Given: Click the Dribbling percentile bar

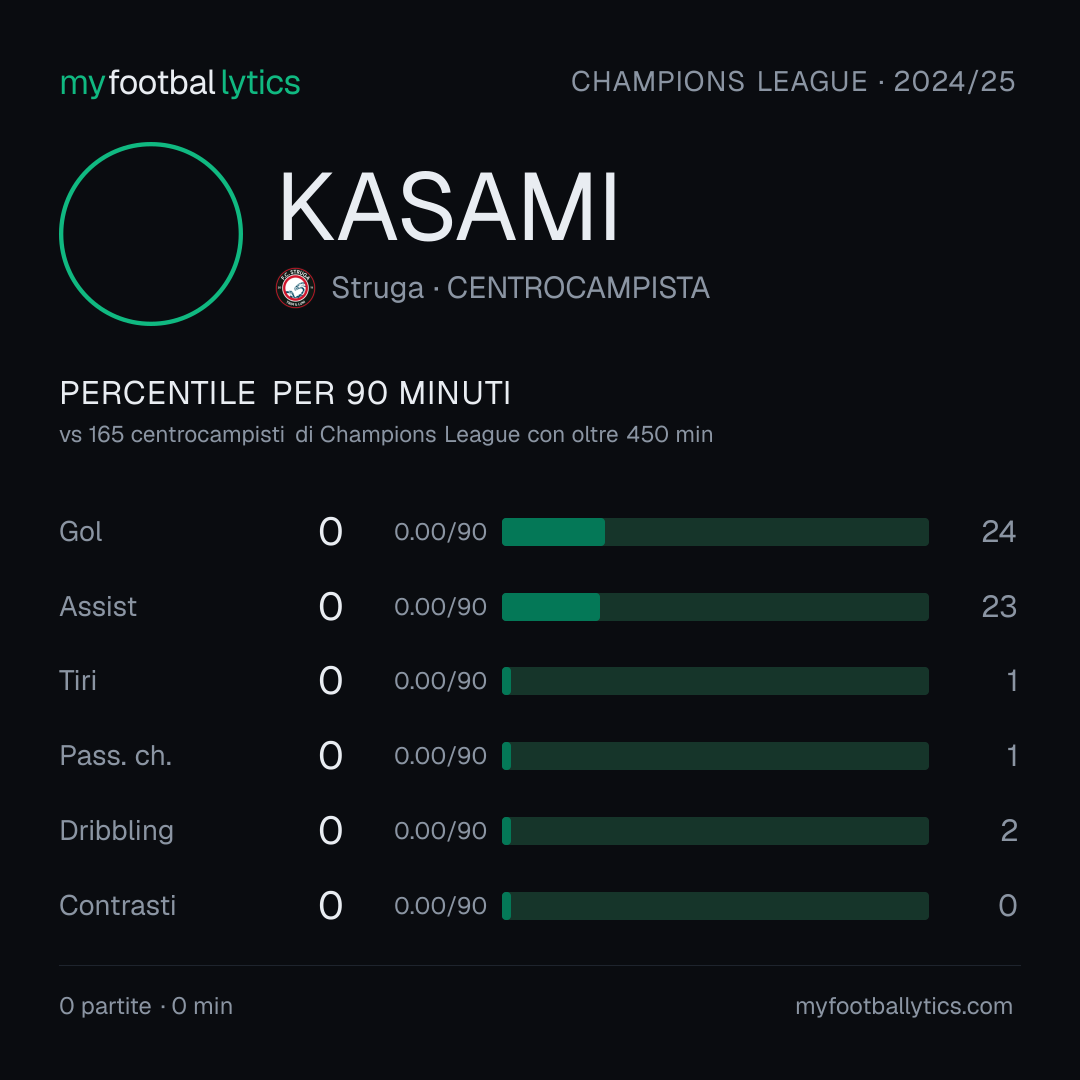Looking at the screenshot, I should click(x=715, y=831).
